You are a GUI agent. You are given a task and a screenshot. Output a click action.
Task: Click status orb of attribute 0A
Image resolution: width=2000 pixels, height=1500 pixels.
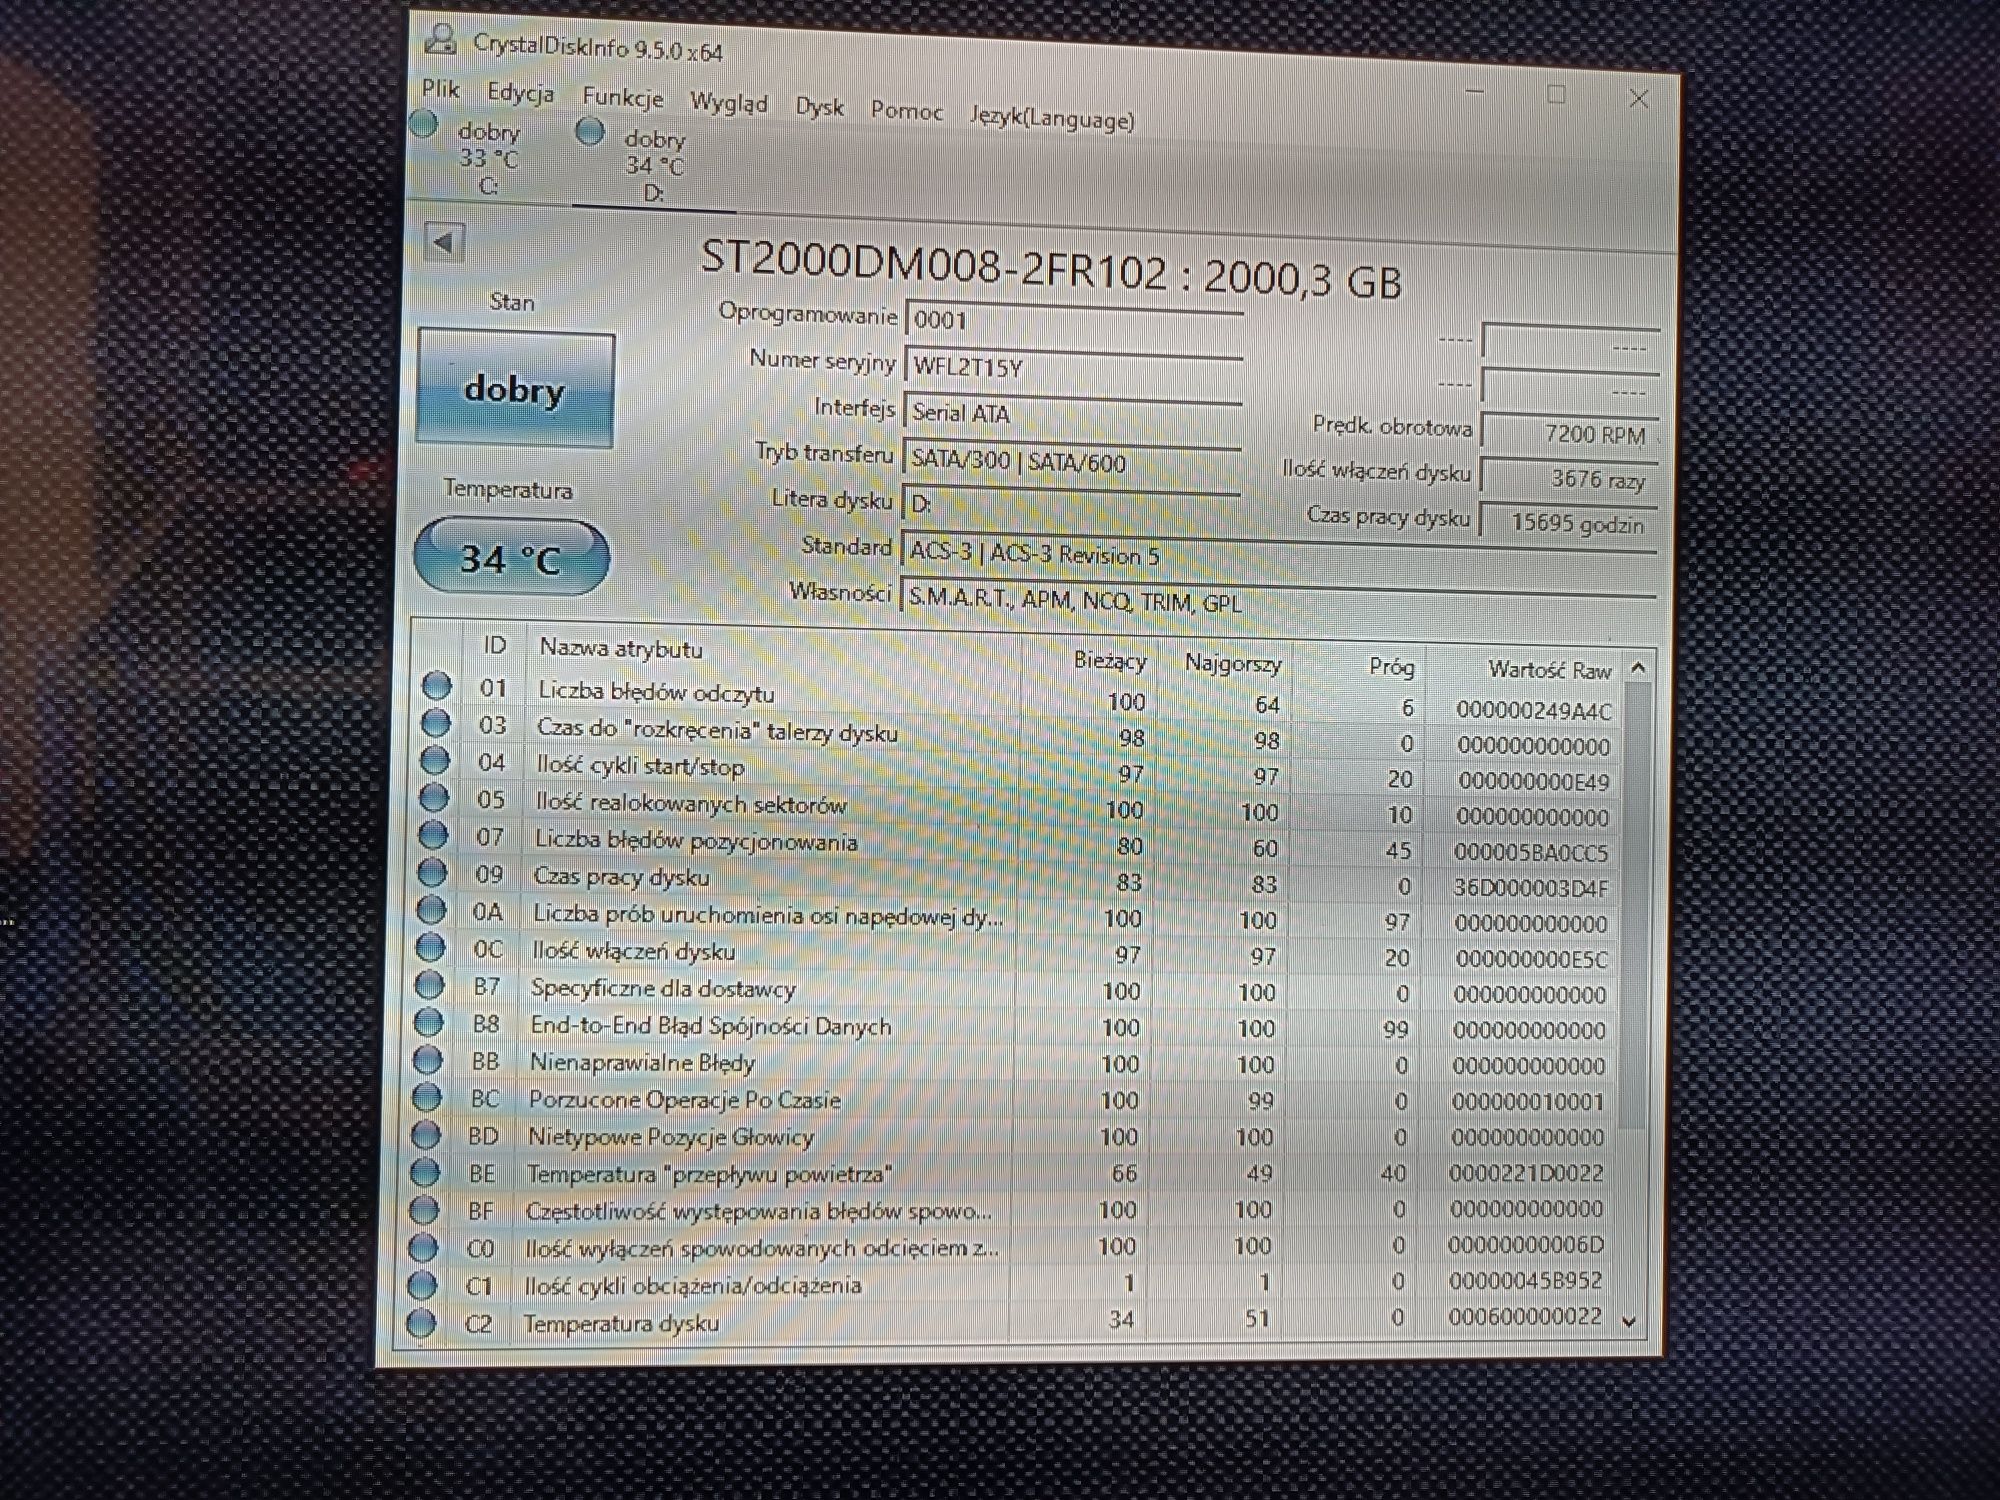click(x=430, y=909)
